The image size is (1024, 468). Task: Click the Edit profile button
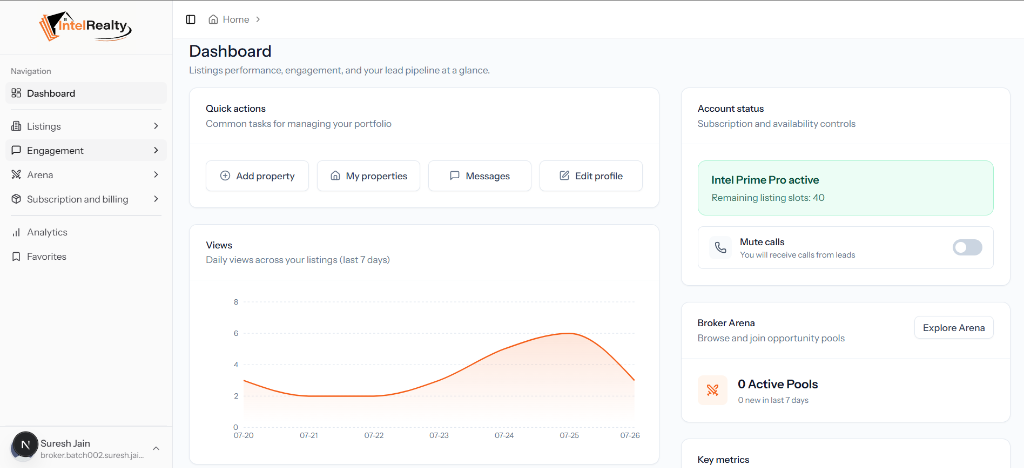click(590, 176)
